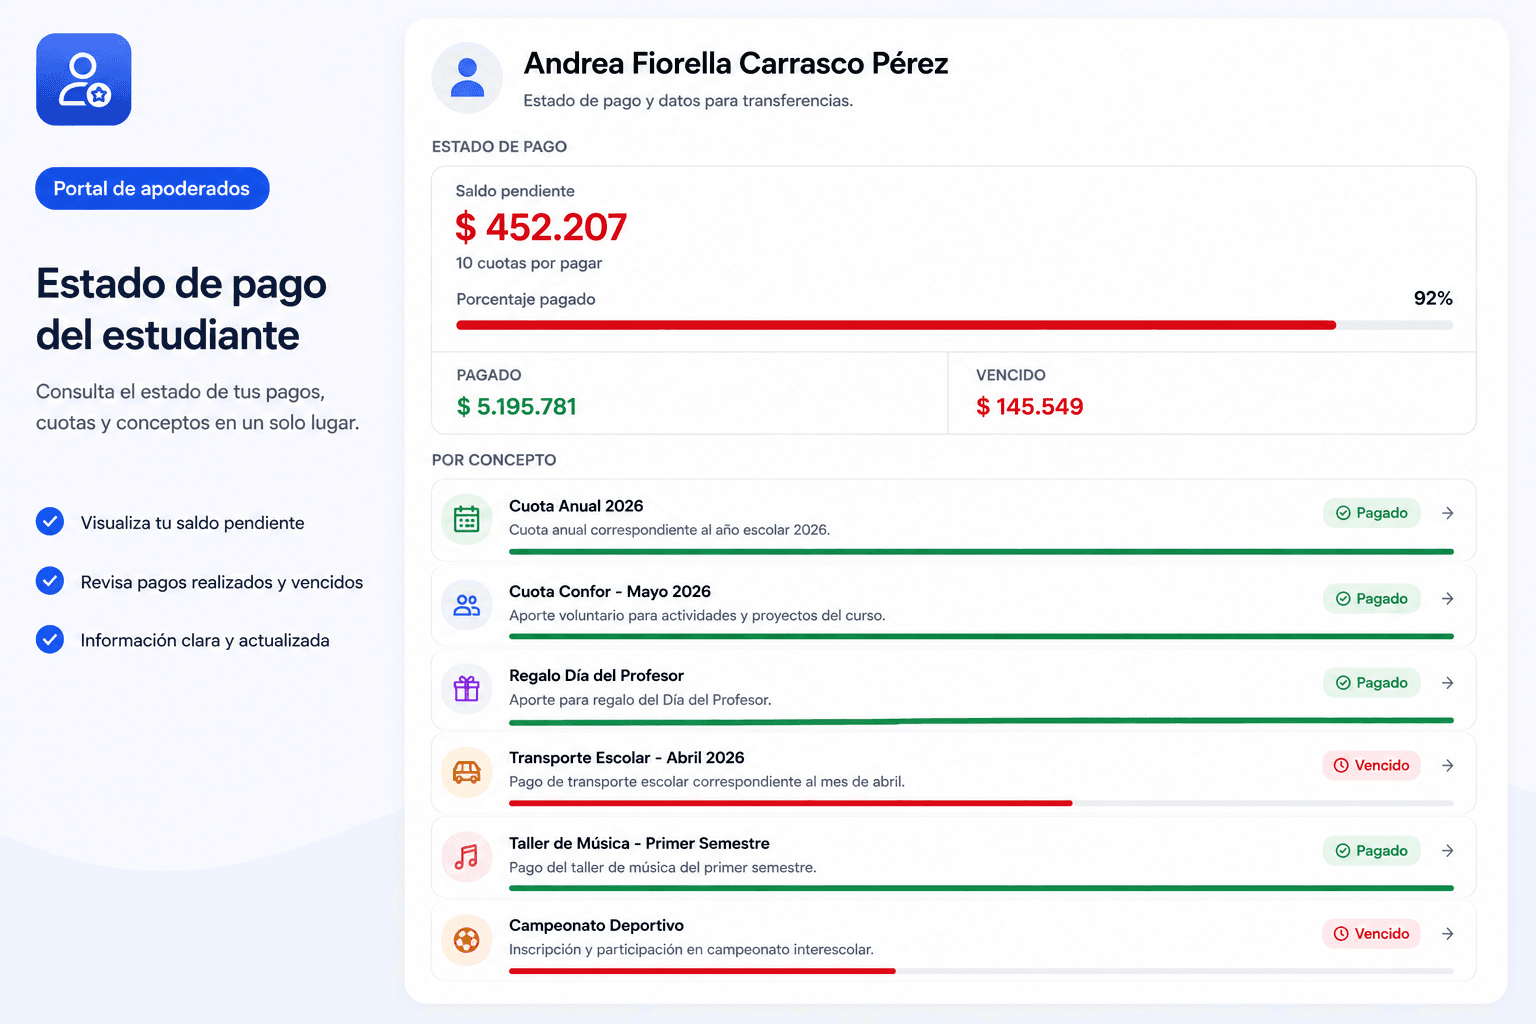The image size is (1536, 1024).
Task: Click the Cuota Anual 2026 calendar icon
Action: pyautogui.click(x=467, y=519)
